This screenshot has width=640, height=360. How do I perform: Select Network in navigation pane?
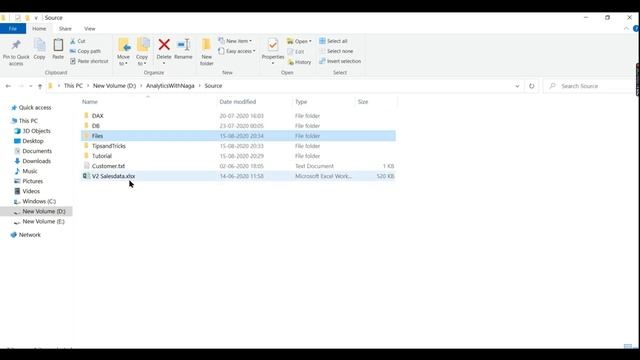pyautogui.click(x=29, y=235)
